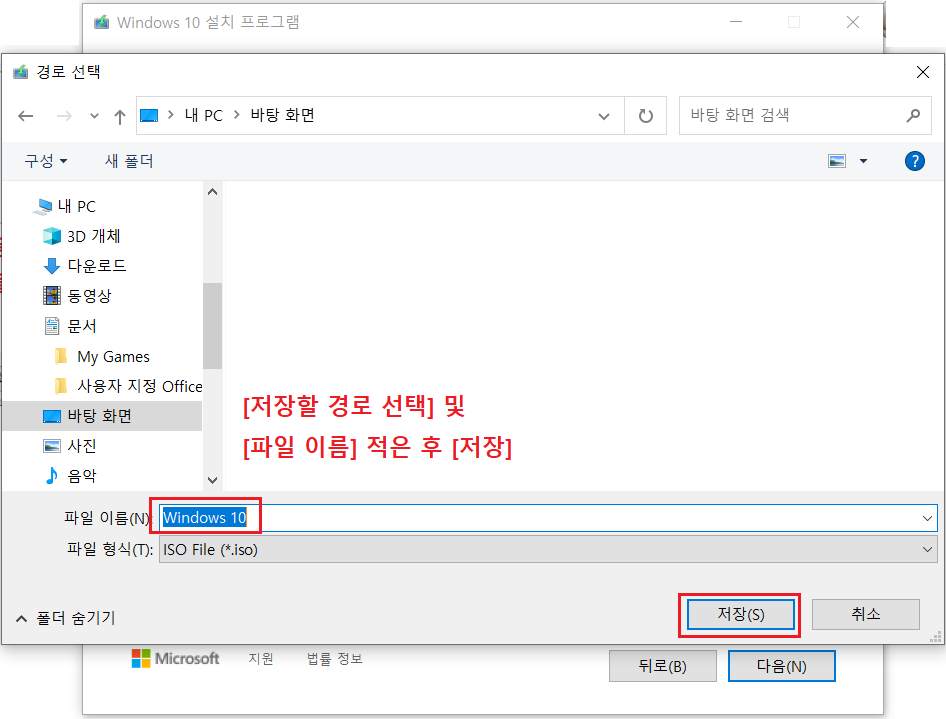Open the 구성 menu

46,161
